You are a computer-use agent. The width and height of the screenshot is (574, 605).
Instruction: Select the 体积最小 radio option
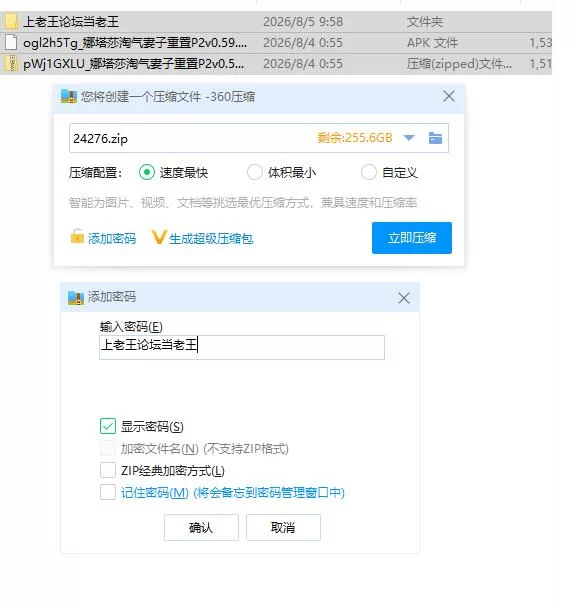(255, 172)
